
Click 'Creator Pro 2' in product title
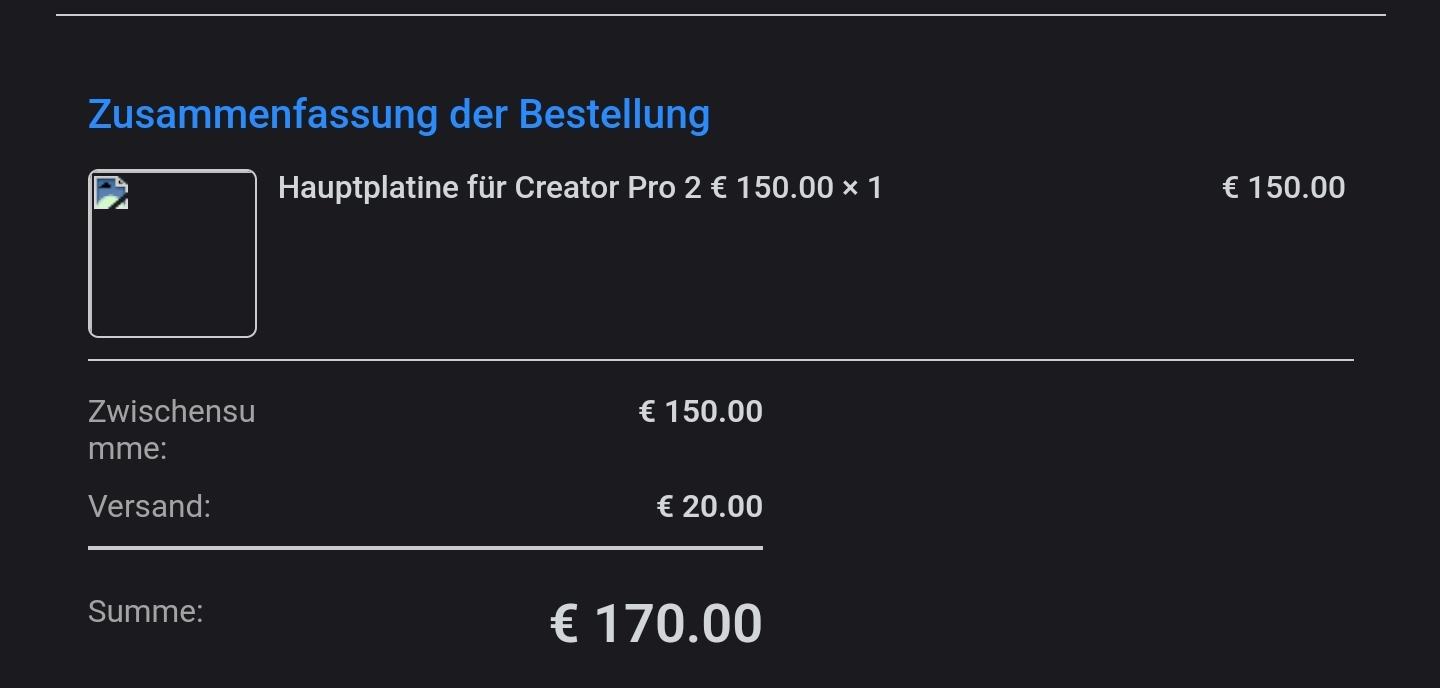coord(608,188)
